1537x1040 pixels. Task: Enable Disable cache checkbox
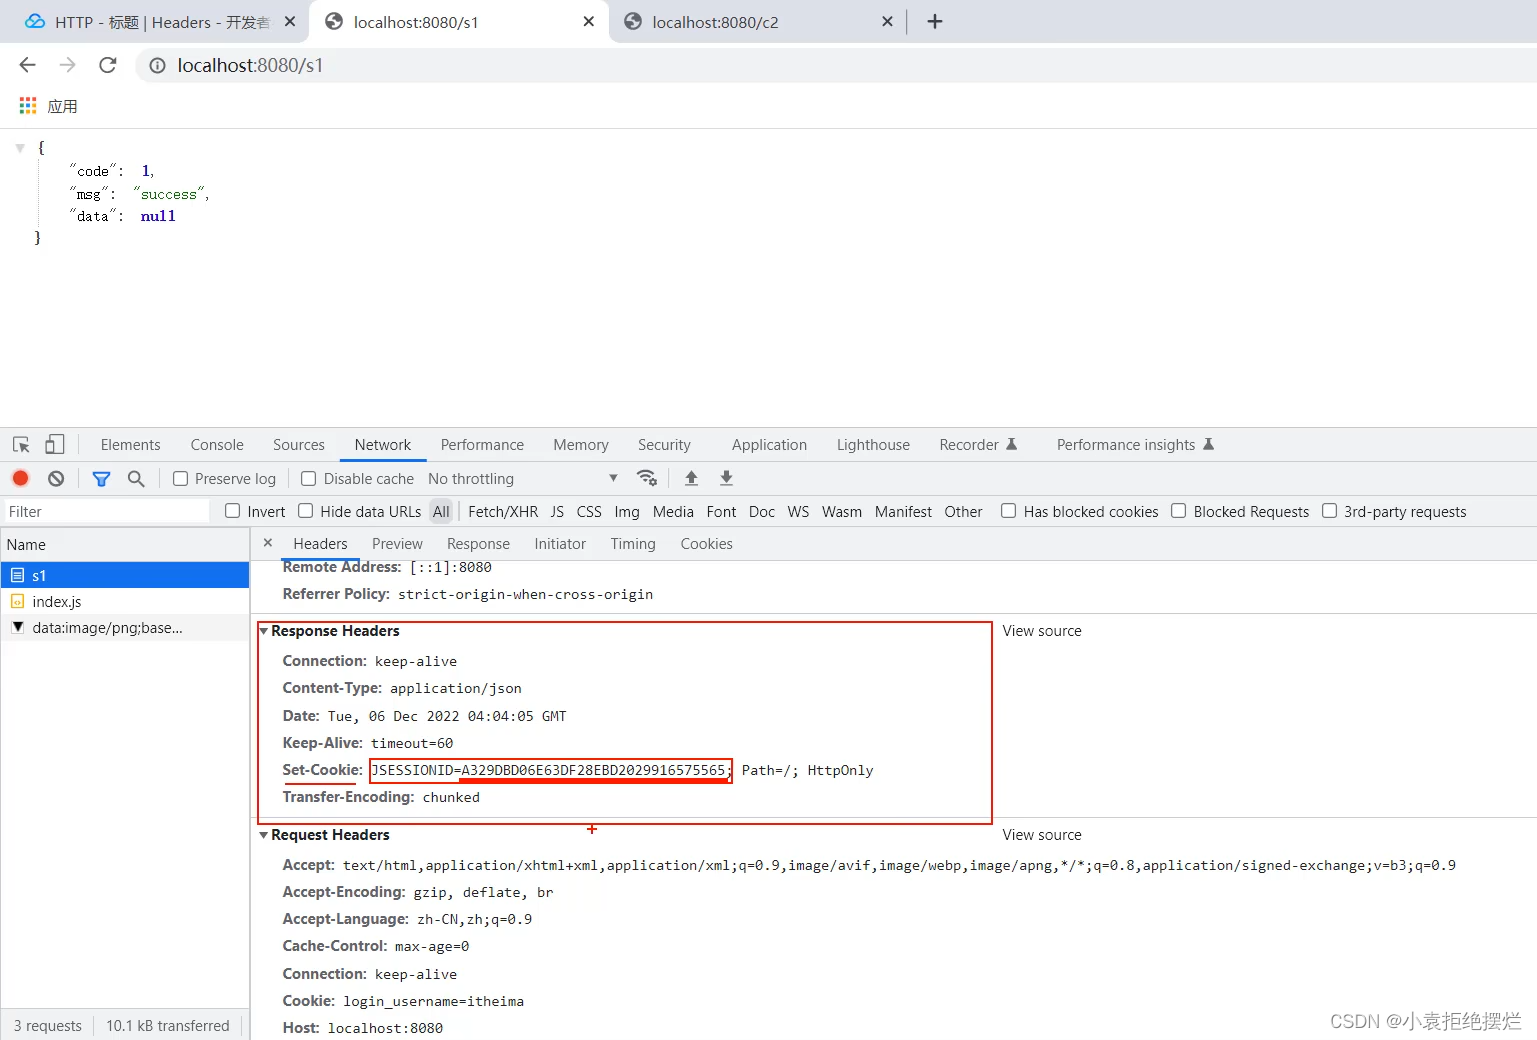coord(309,479)
